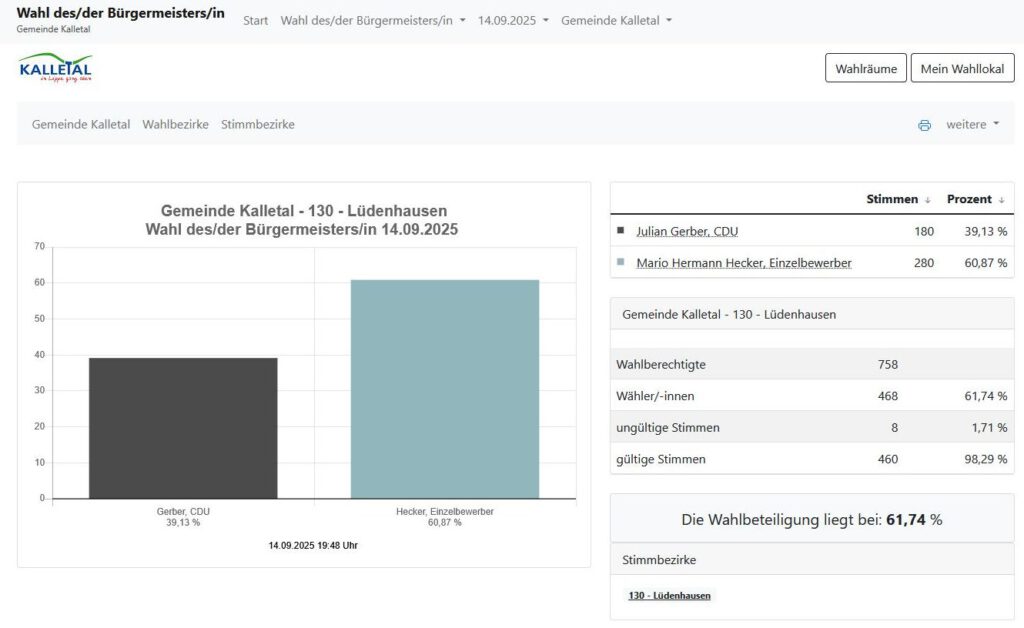Click the 39,13 % cell in the Gerber row
Screen dimensions: 1024x628
(985, 231)
